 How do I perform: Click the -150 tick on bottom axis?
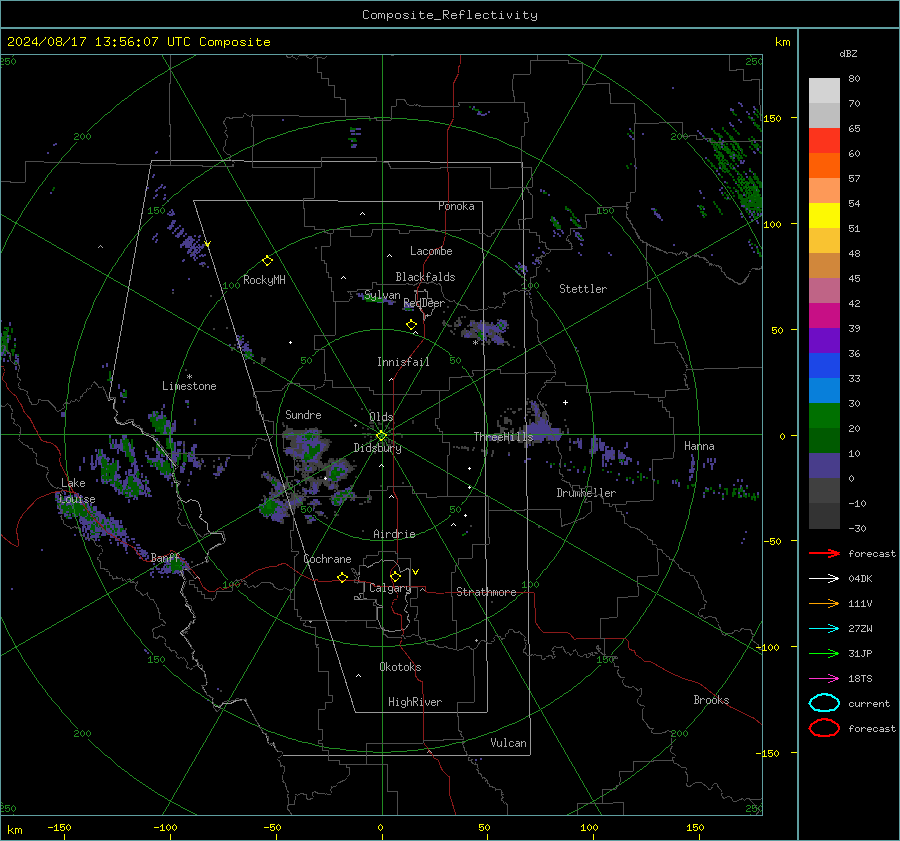click(59, 828)
